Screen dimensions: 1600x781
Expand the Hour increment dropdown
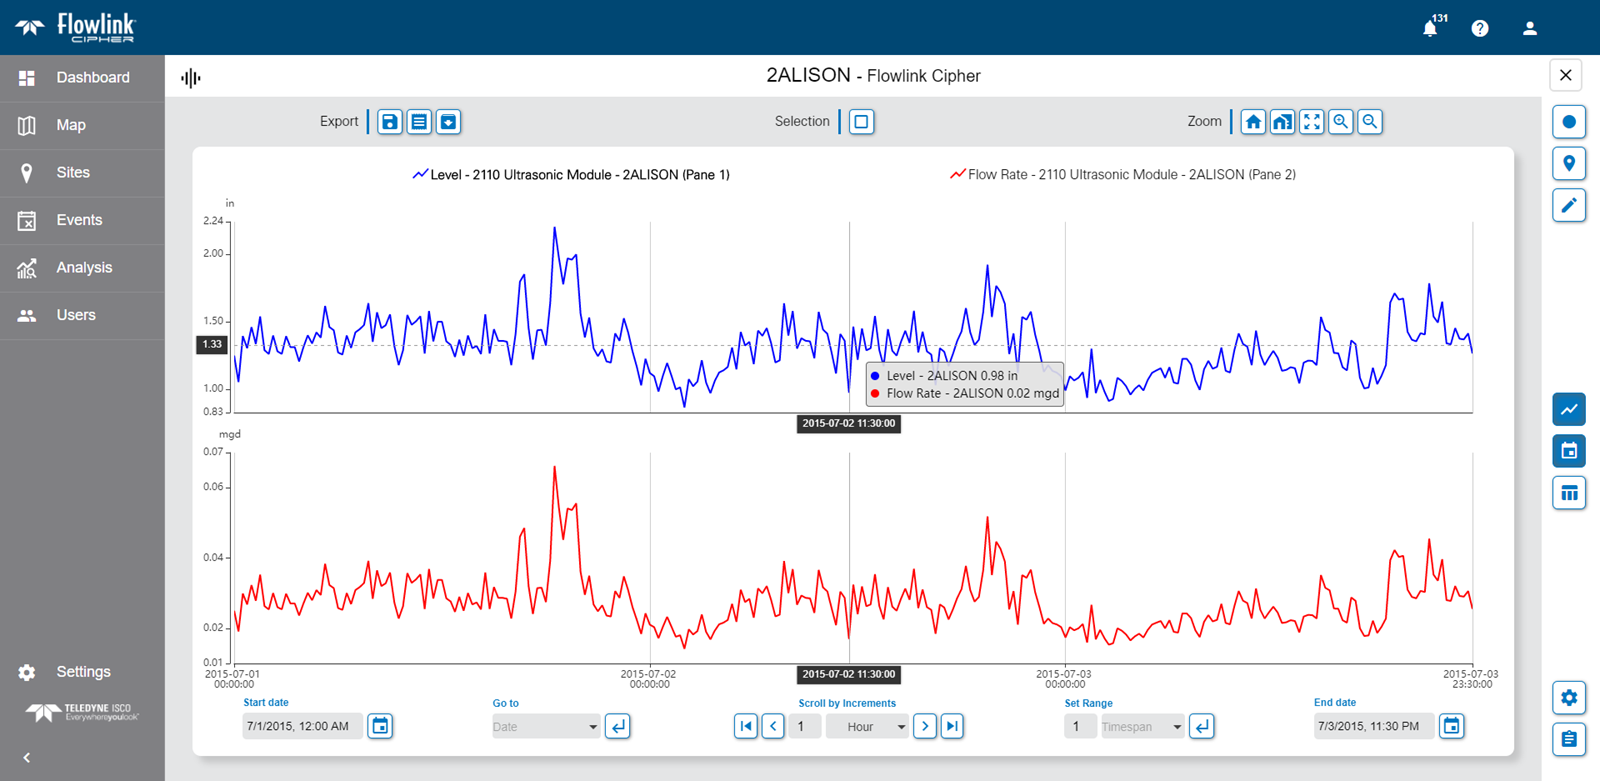tap(866, 727)
